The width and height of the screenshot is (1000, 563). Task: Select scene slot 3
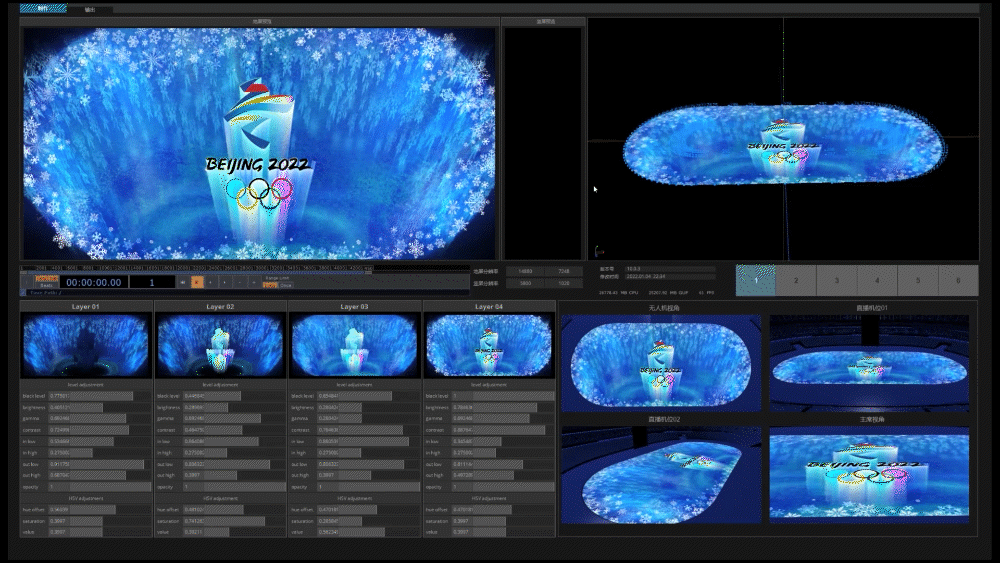pos(837,280)
